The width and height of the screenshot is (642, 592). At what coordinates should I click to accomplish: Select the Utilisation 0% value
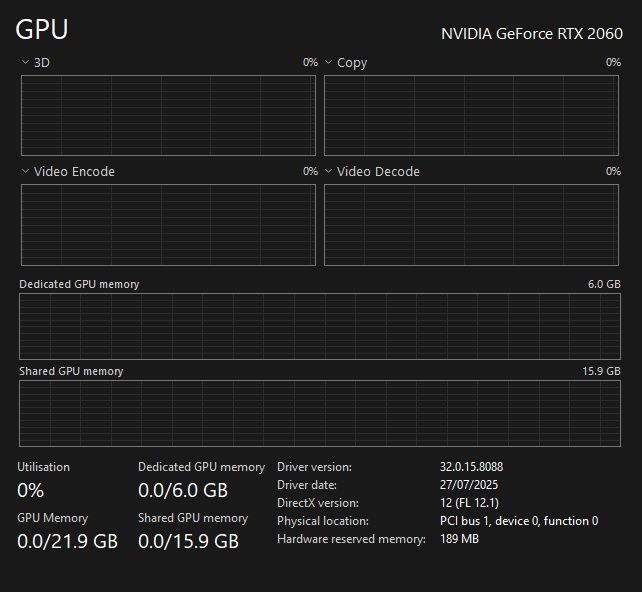[x=31, y=491]
